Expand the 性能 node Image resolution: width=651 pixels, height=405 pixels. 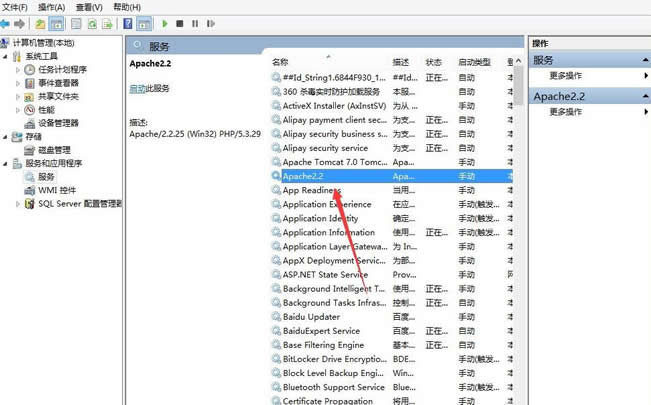coord(17,110)
